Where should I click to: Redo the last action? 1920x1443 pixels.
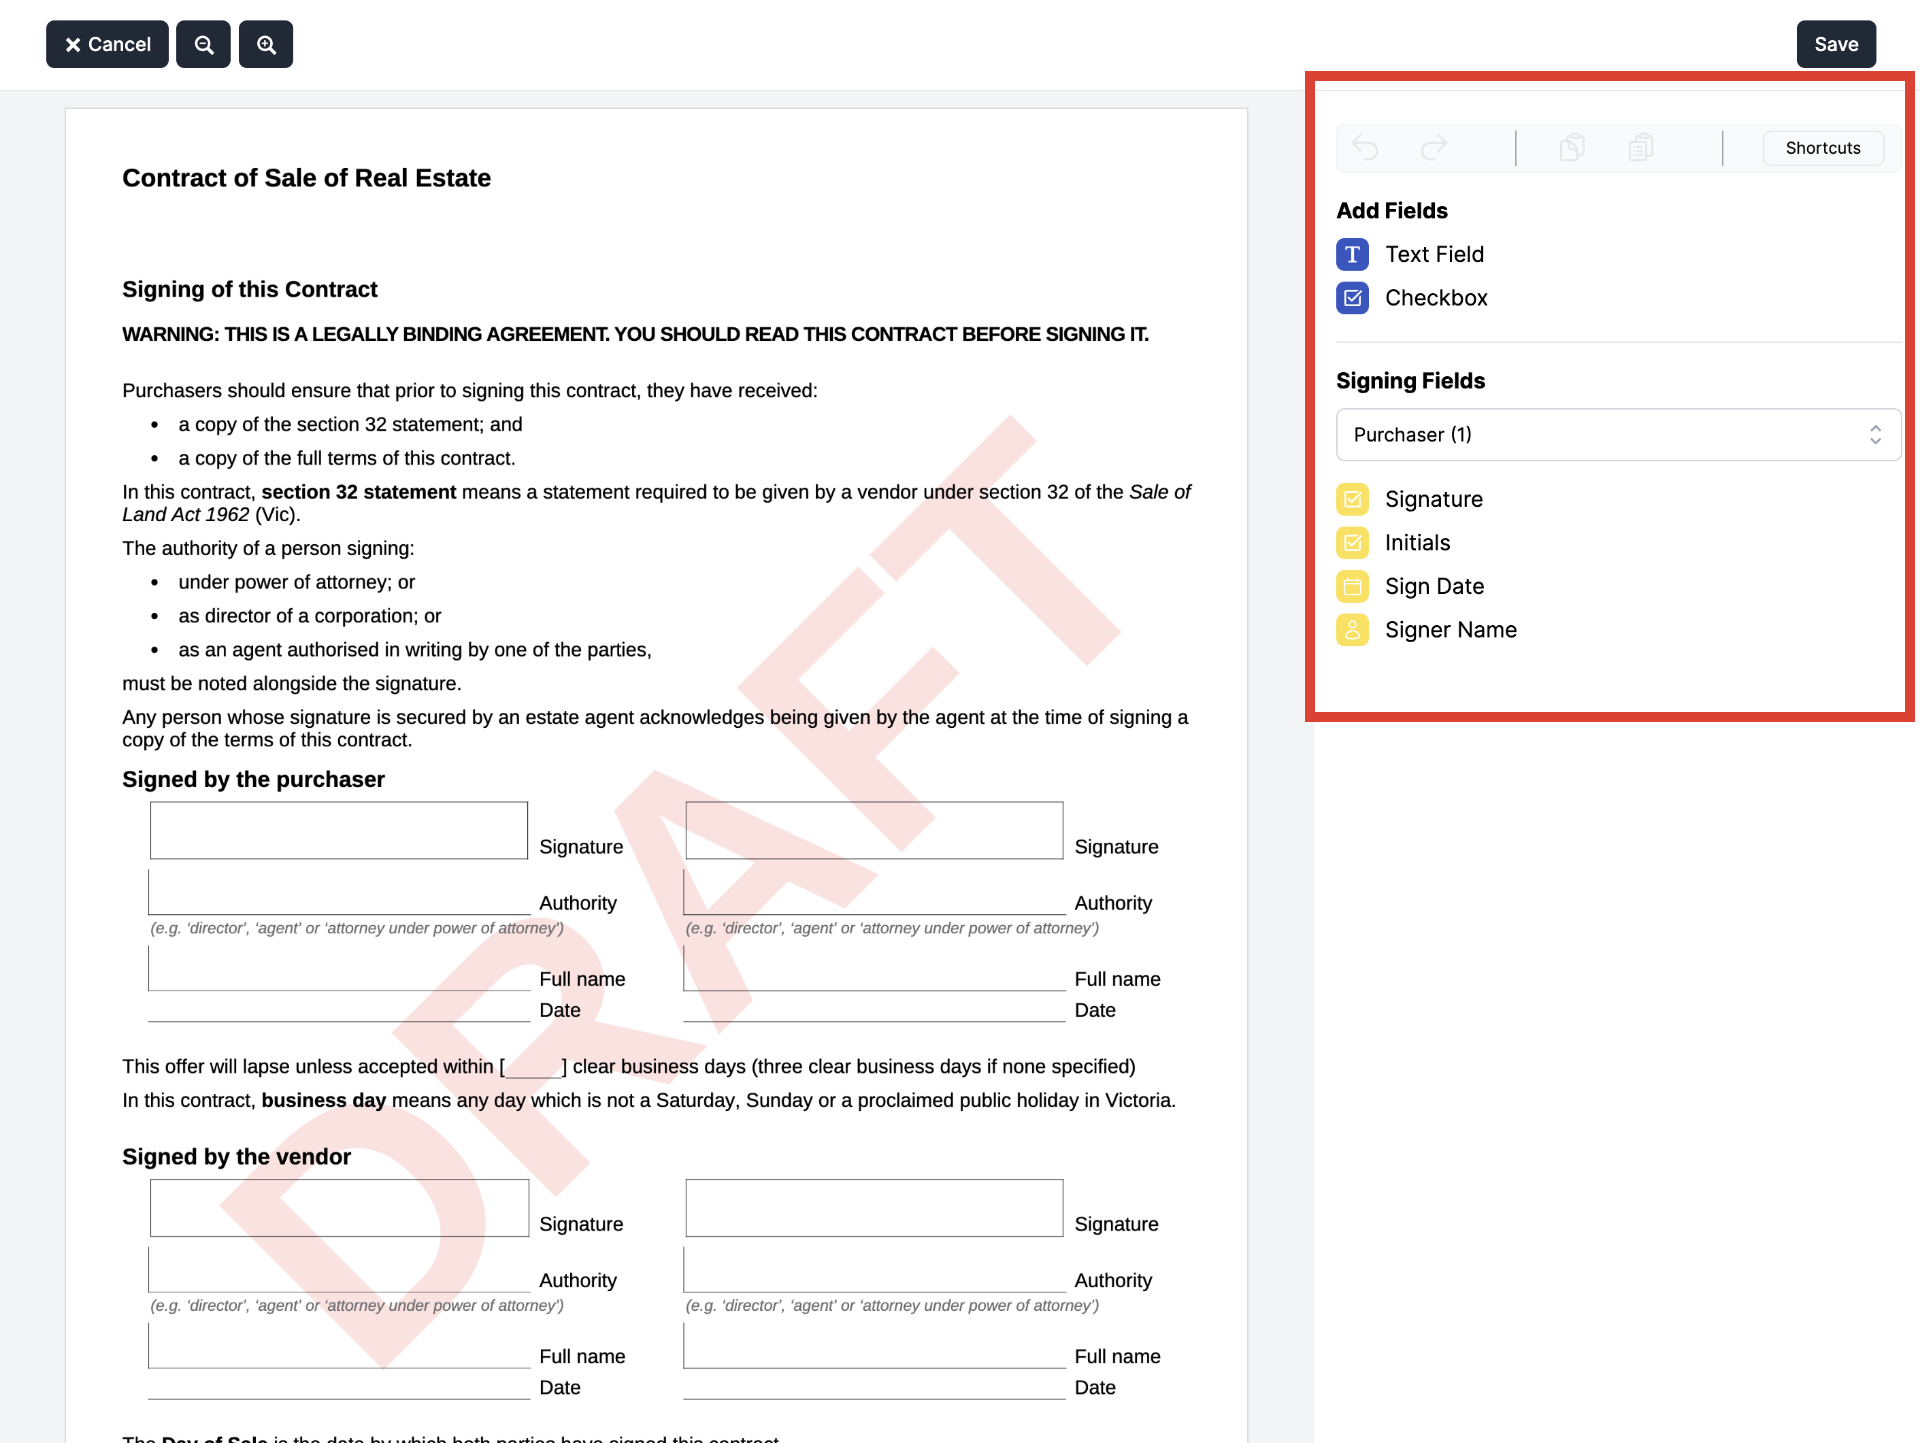point(1434,148)
